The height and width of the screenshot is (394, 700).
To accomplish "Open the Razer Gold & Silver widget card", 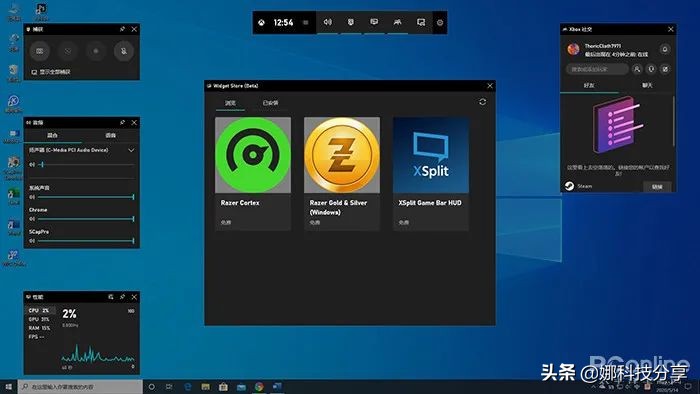I will tap(342, 174).
